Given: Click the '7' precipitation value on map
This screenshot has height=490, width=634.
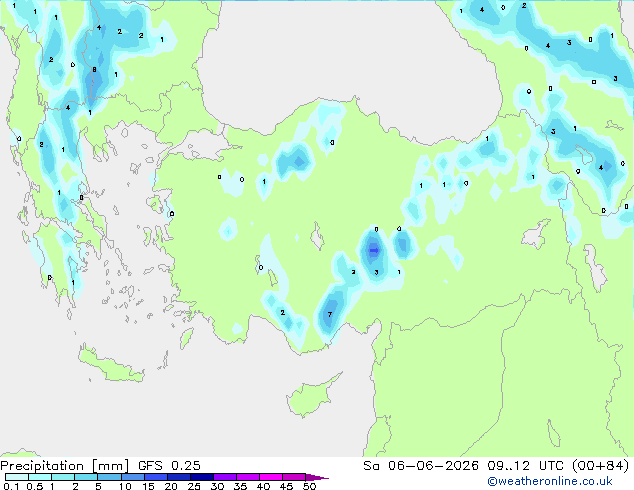Looking at the screenshot, I should (x=330, y=314).
